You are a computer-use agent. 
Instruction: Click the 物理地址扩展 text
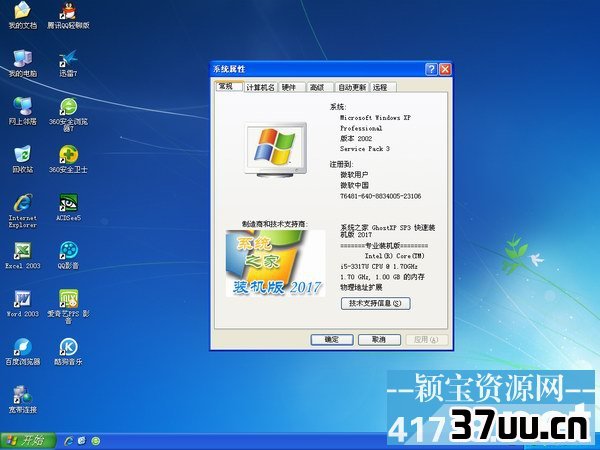tap(361, 287)
